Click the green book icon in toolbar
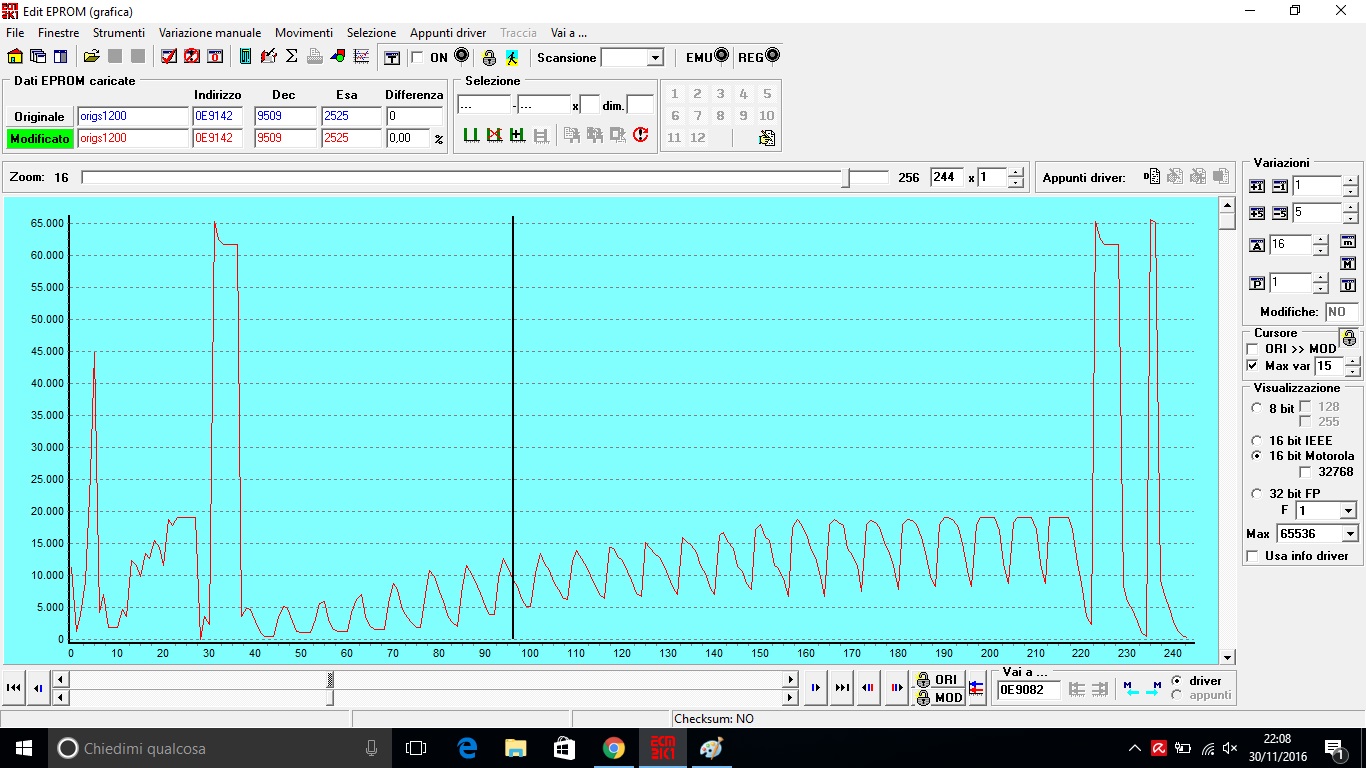The width and height of the screenshot is (1366, 768). (x=246, y=57)
